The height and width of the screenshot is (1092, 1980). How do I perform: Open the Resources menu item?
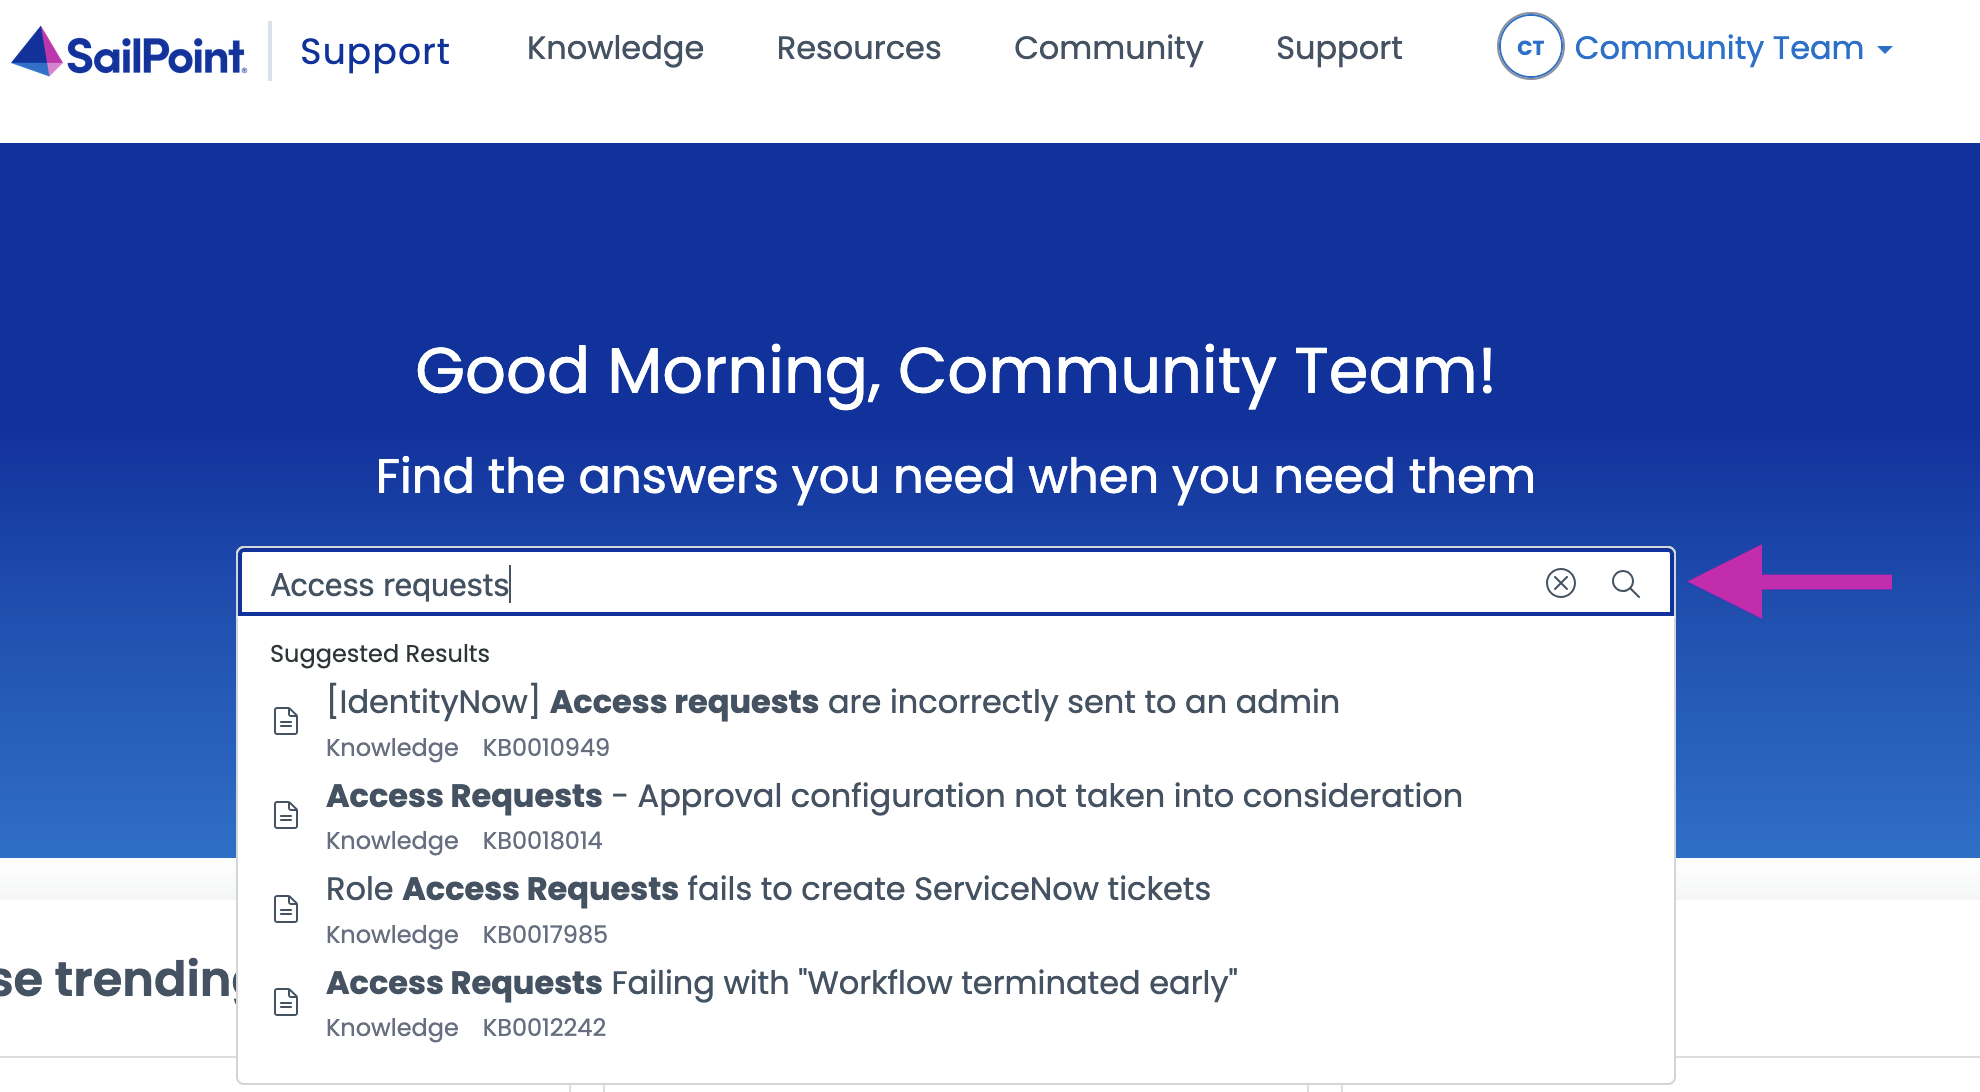tap(858, 48)
